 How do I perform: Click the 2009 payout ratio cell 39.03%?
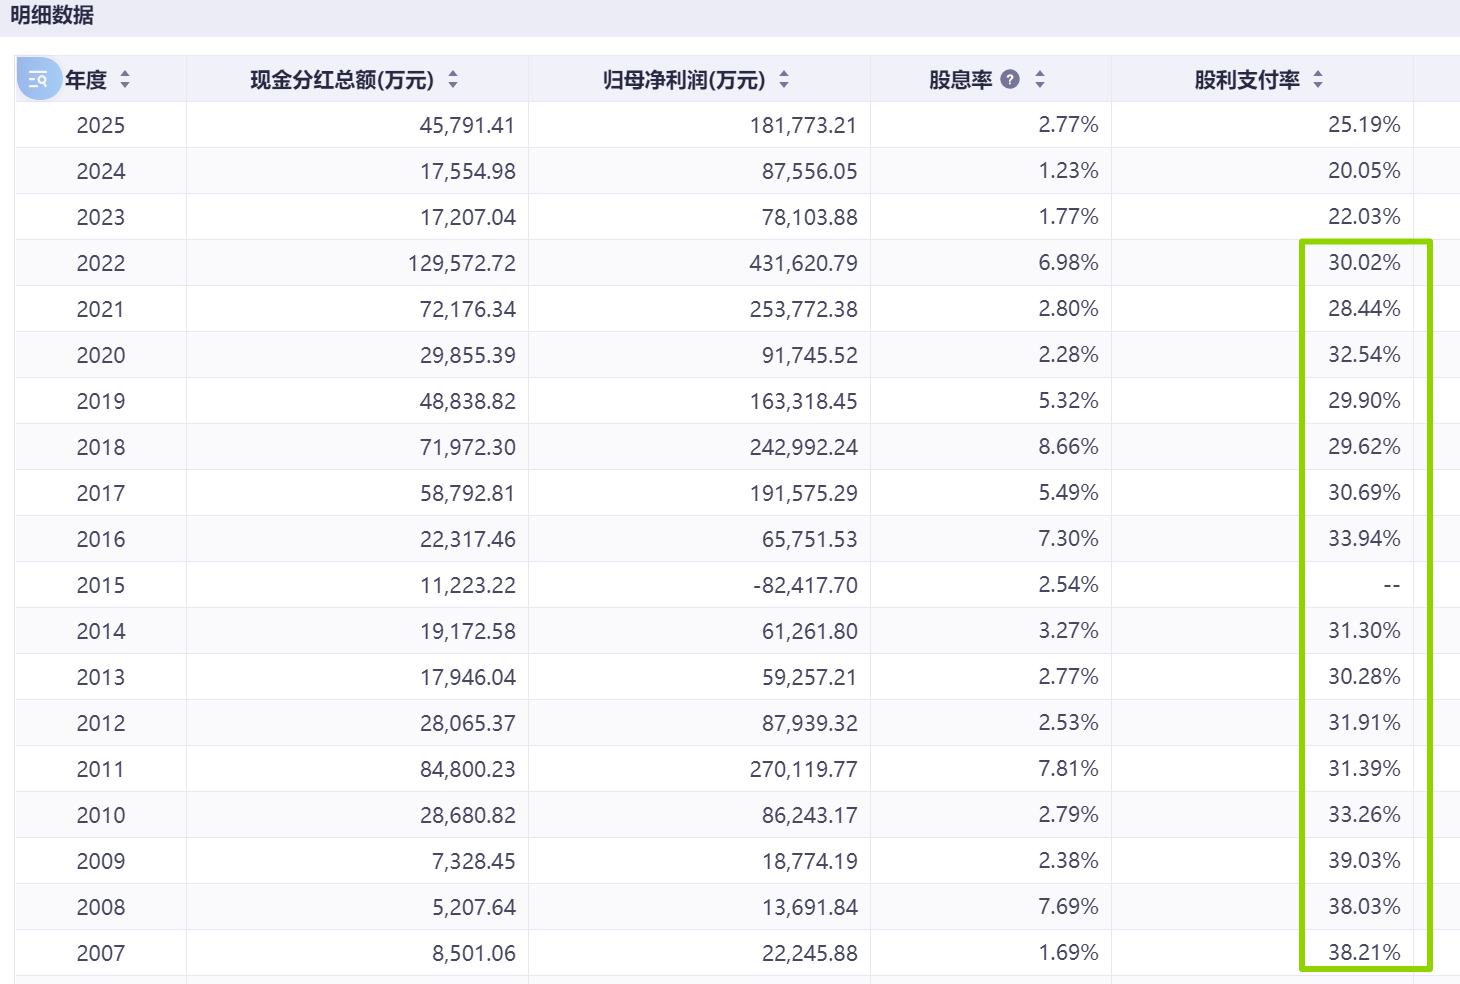click(x=1364, y=861)
